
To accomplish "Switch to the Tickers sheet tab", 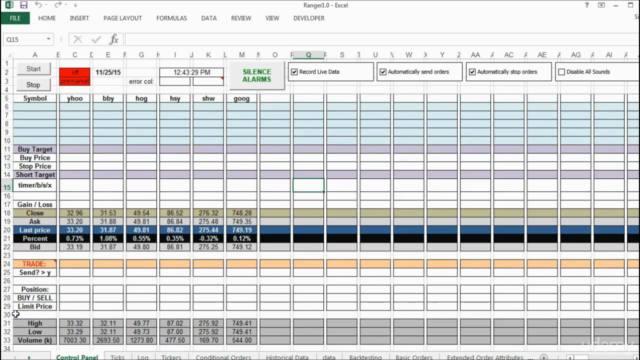I will (171, 357).
